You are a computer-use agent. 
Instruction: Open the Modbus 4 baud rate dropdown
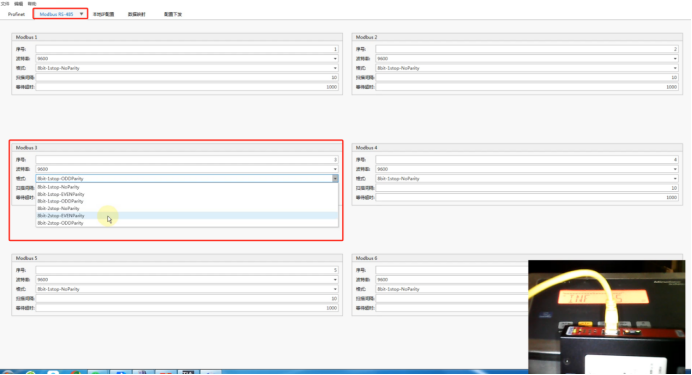tap(527, 169)
